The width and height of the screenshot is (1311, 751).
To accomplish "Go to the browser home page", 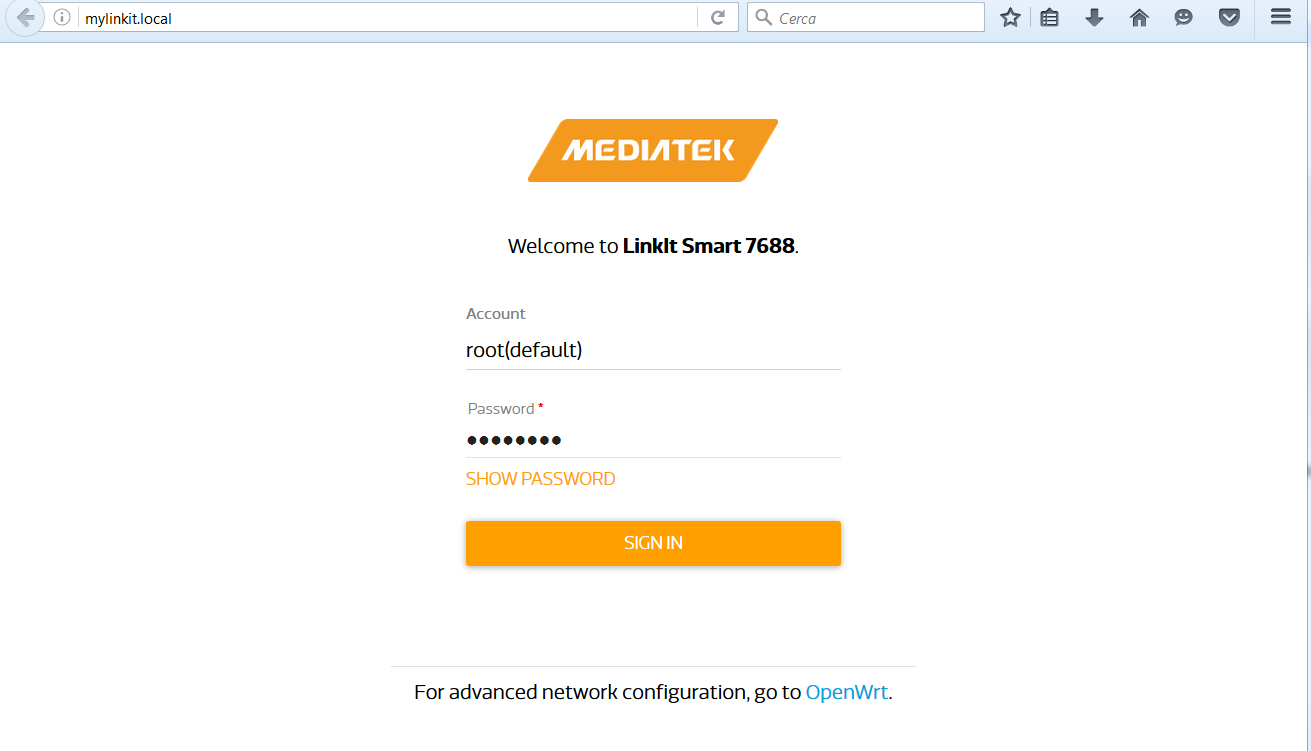I will pyautogui.click(x=1139, y=18).
